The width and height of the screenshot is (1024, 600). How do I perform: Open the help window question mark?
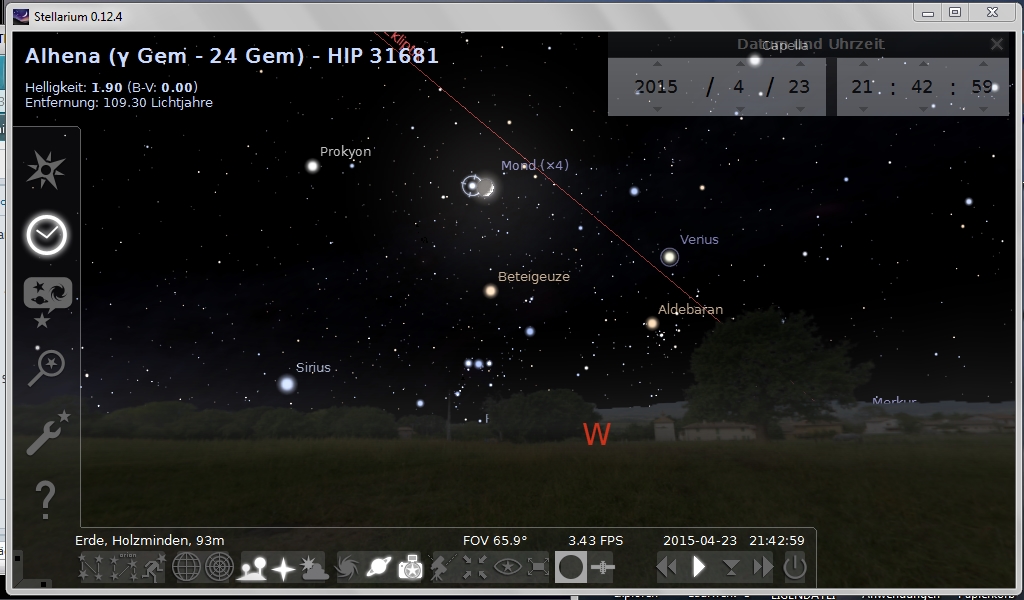pyautogui.click(x=46, y=495)
